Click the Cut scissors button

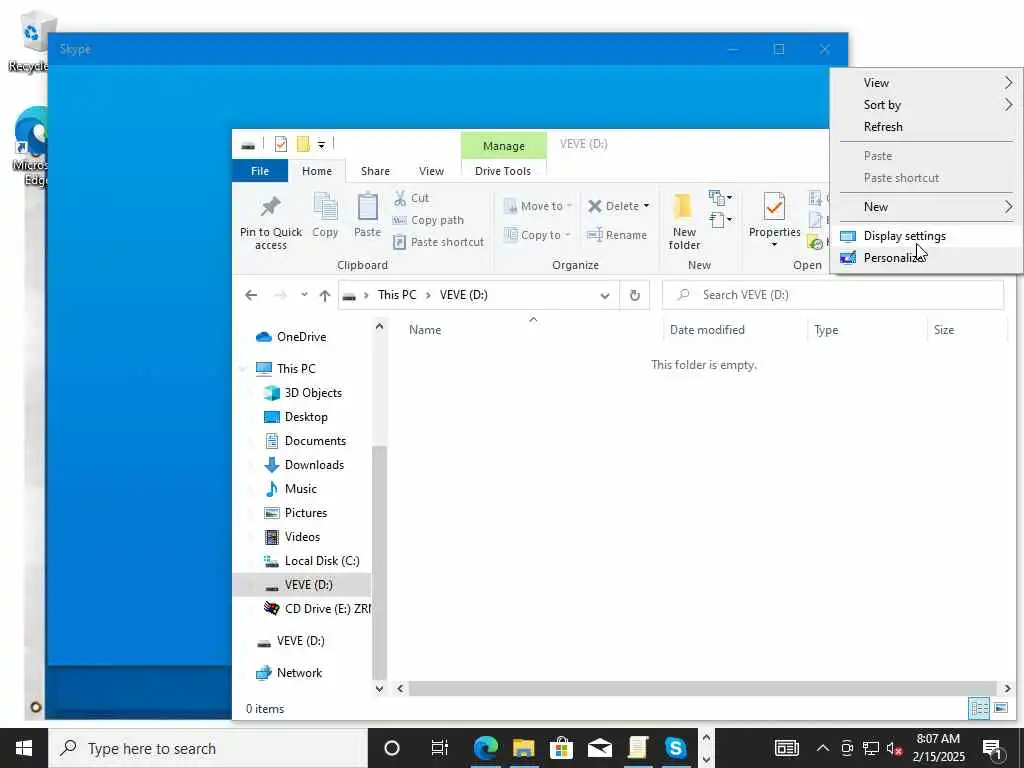pos(411,198)
